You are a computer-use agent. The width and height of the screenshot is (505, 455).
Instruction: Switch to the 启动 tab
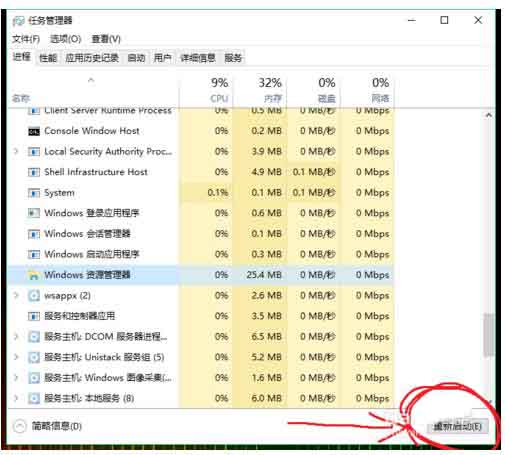[136, 58]
